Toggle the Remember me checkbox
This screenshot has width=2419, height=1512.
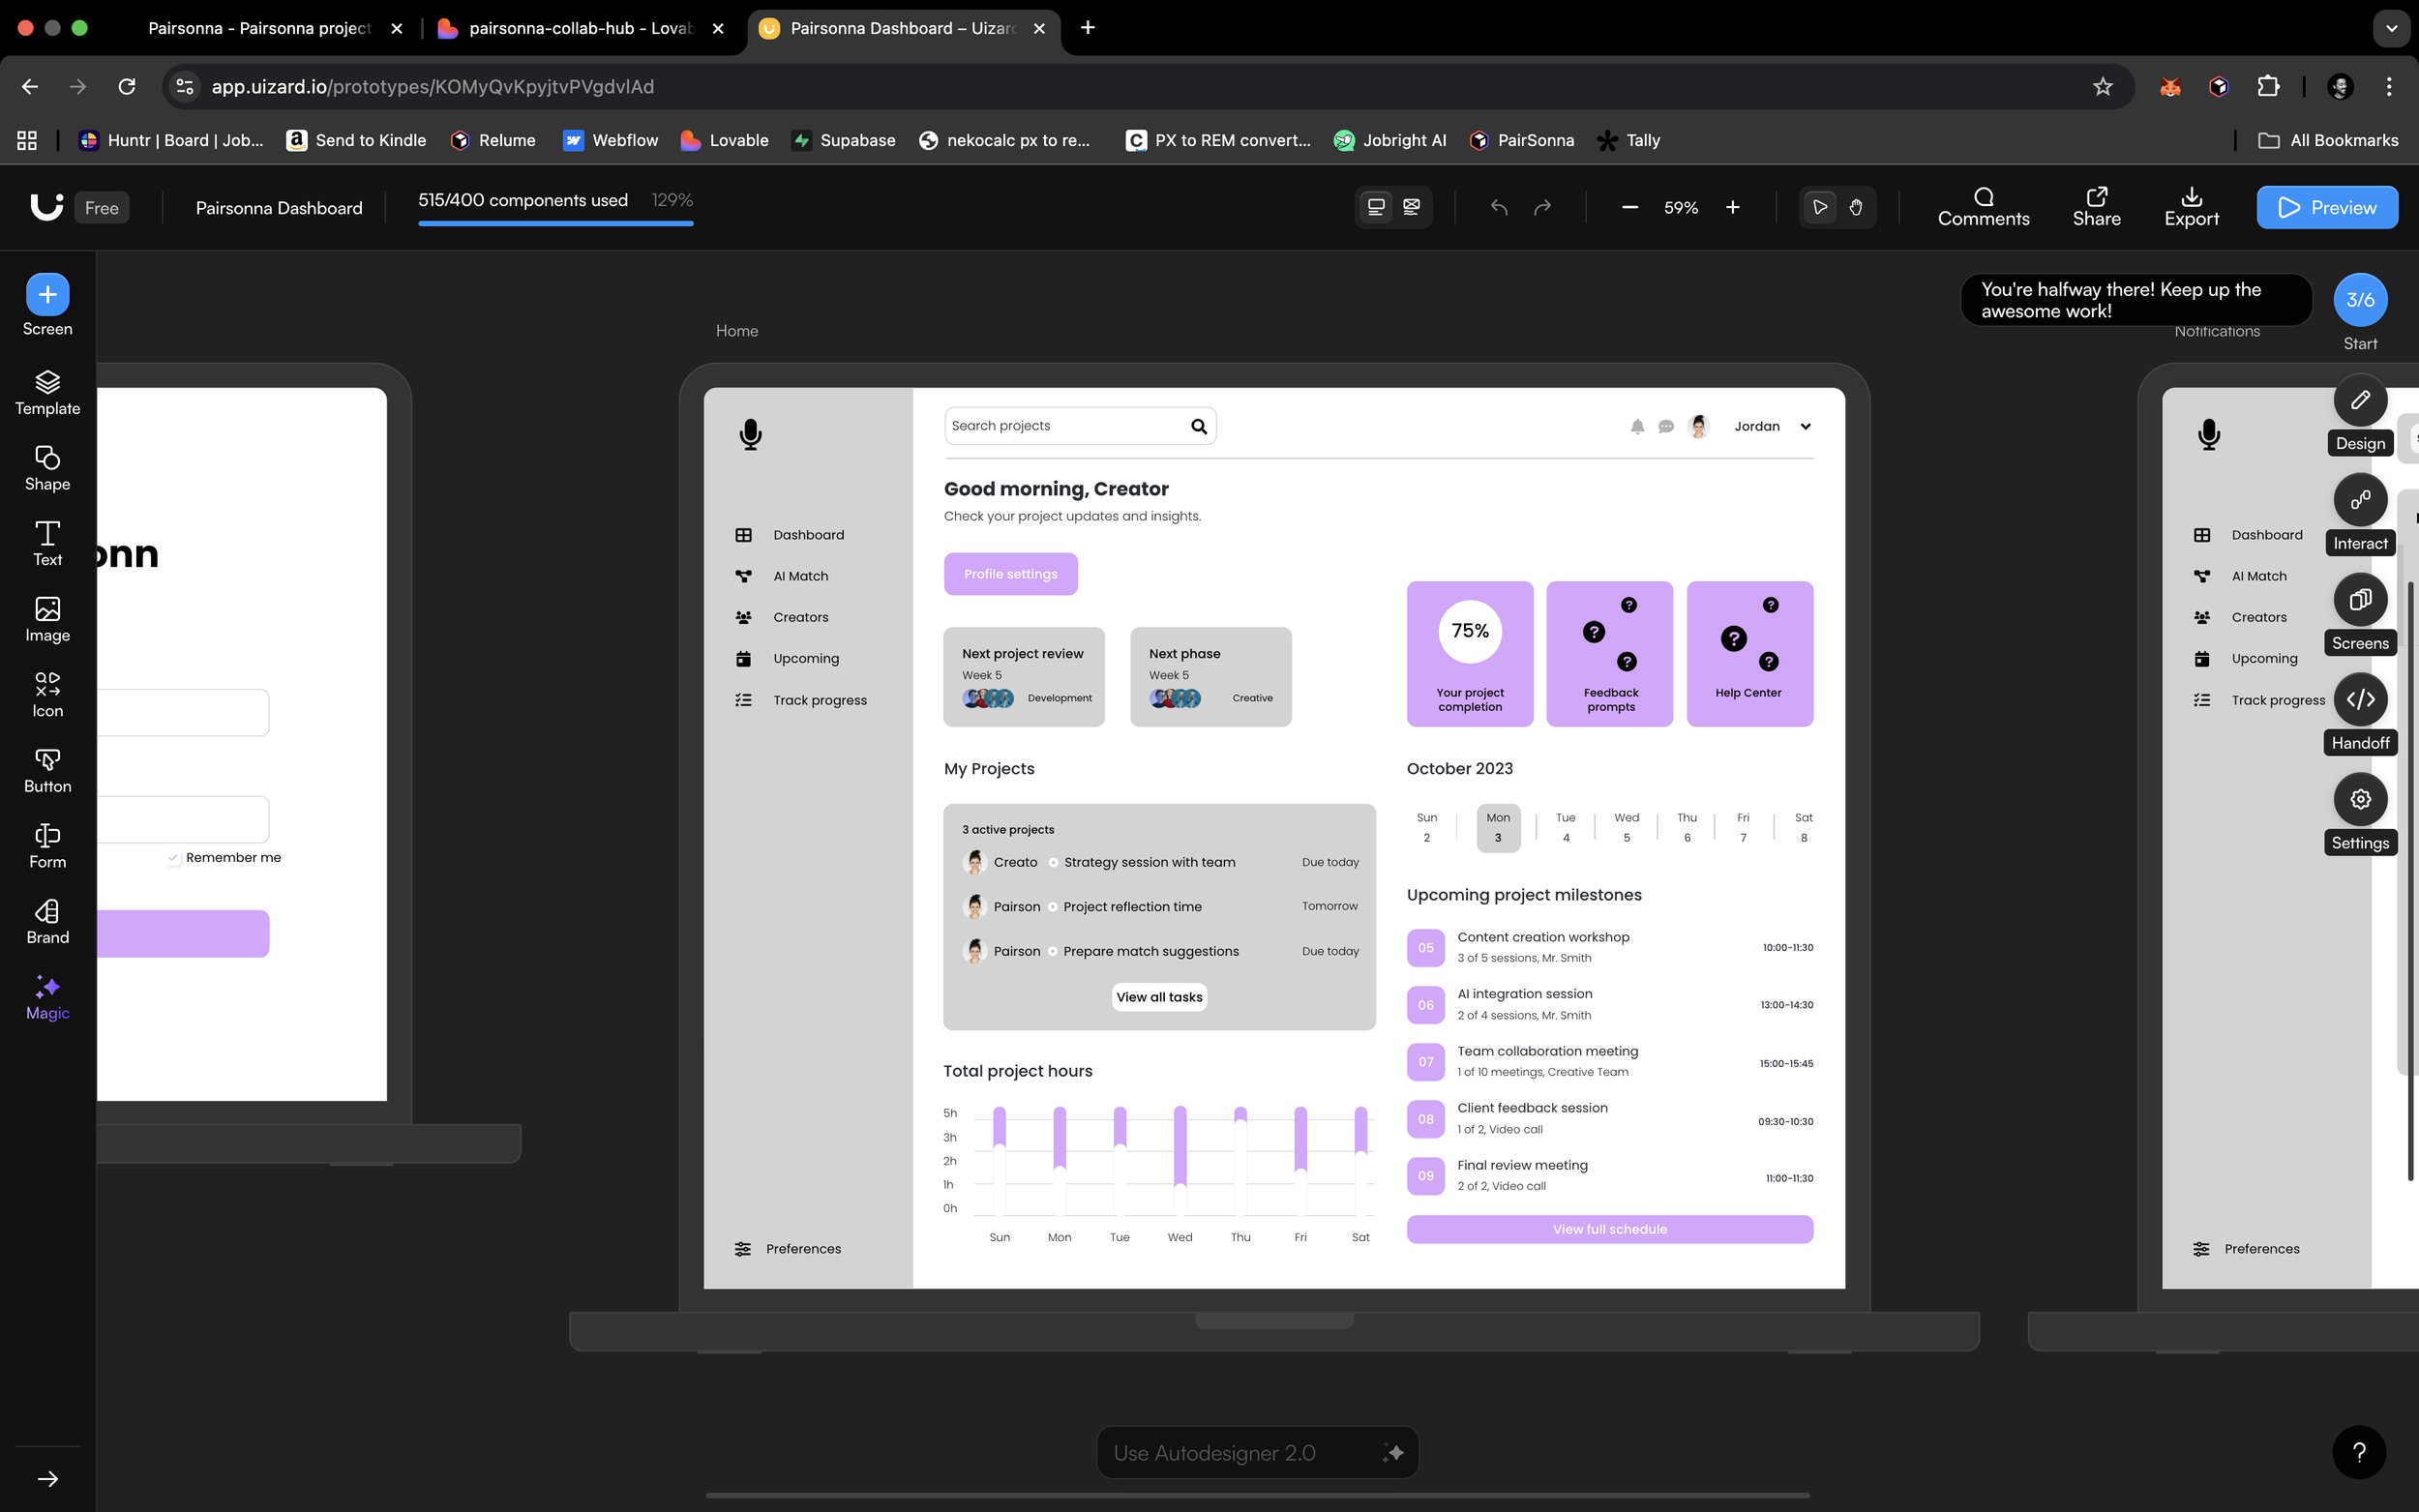(x=173, y=858)
